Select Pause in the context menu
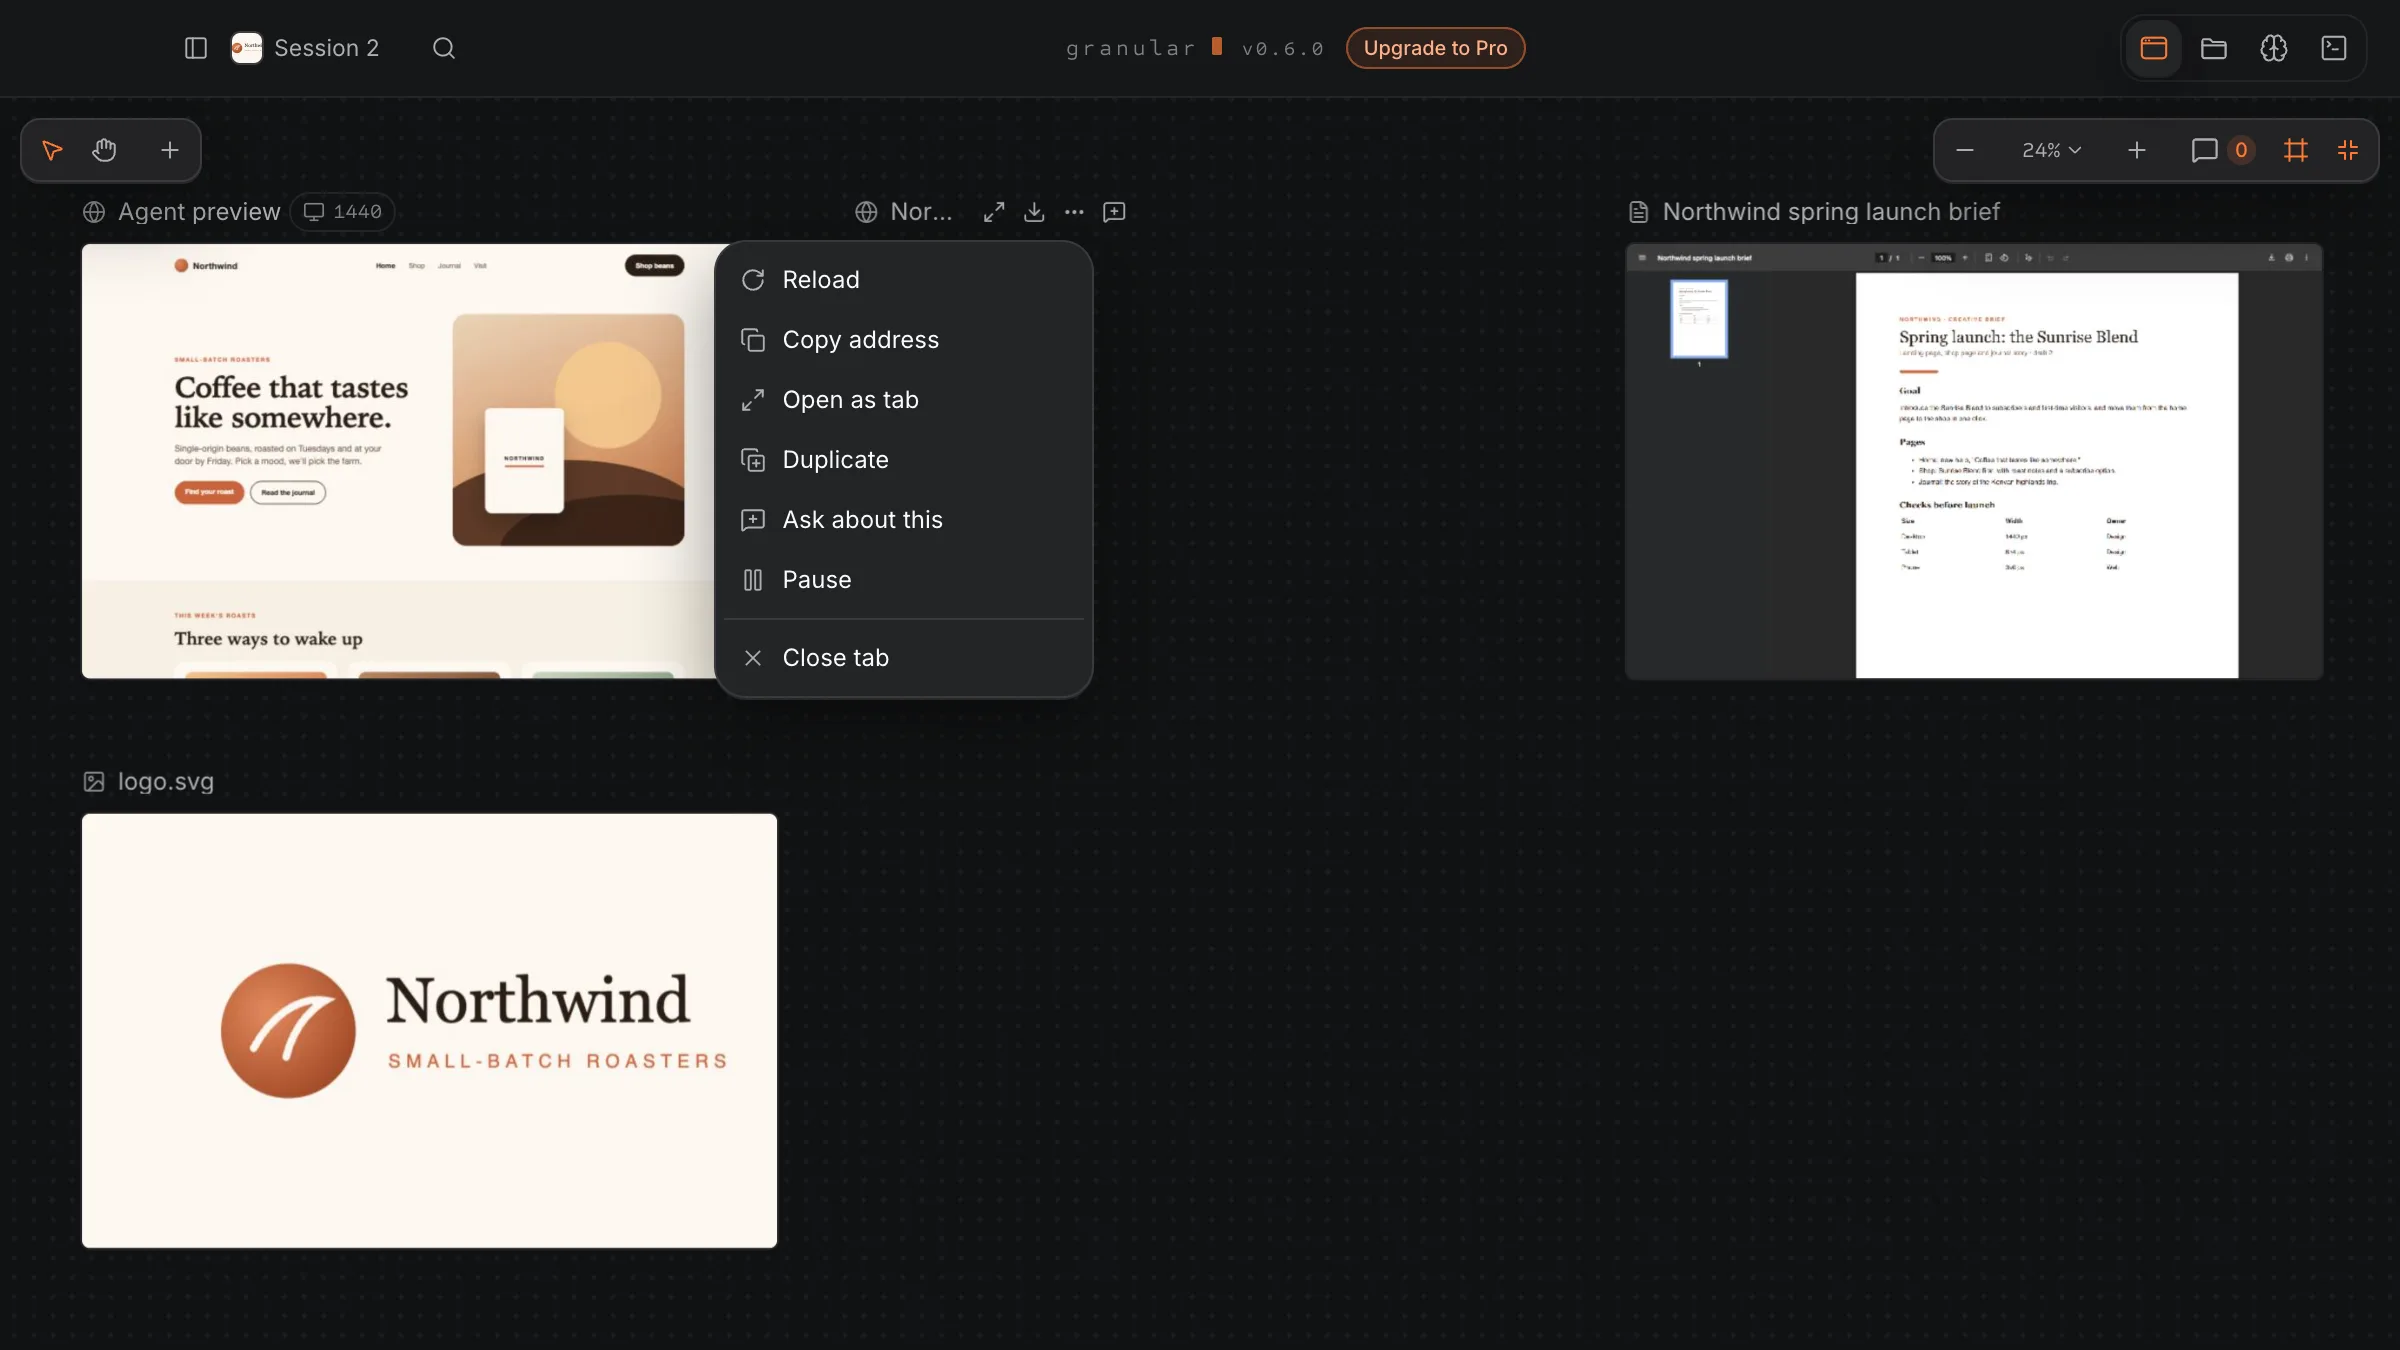The height and width of the screenshot is (1350, 2400). coord(904,580)
